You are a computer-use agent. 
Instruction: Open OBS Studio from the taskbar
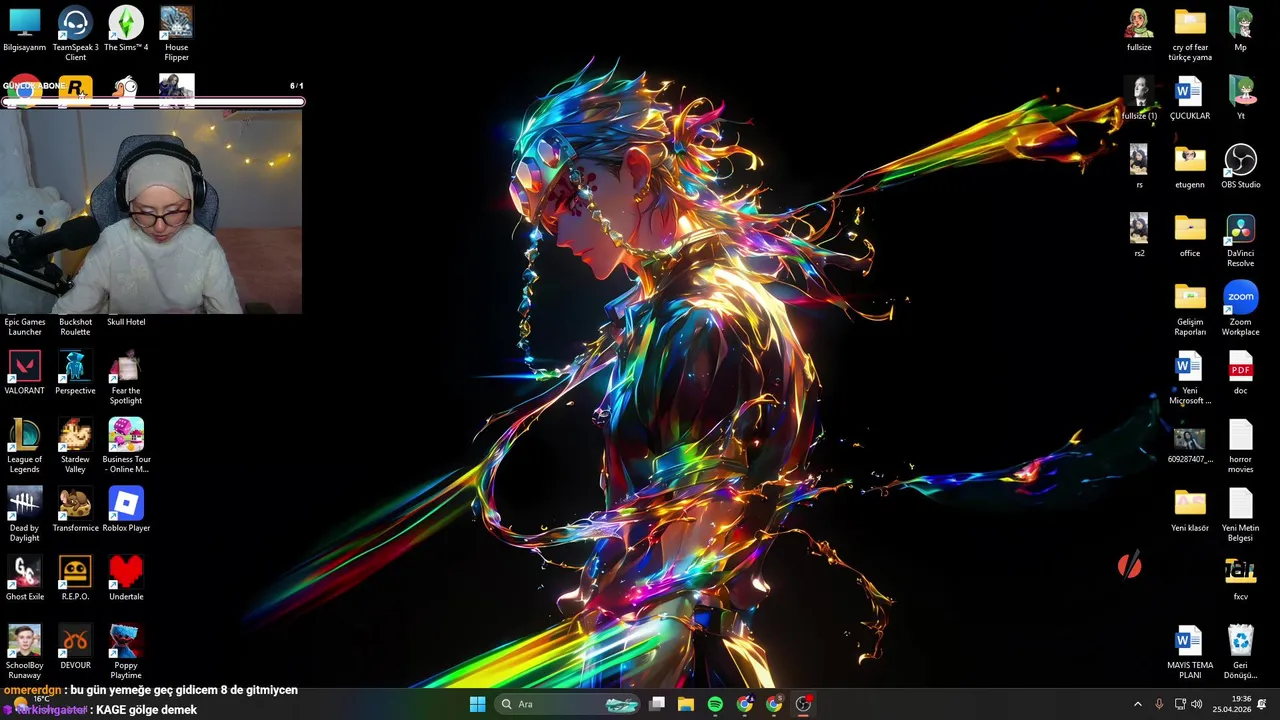pos(803,704)
